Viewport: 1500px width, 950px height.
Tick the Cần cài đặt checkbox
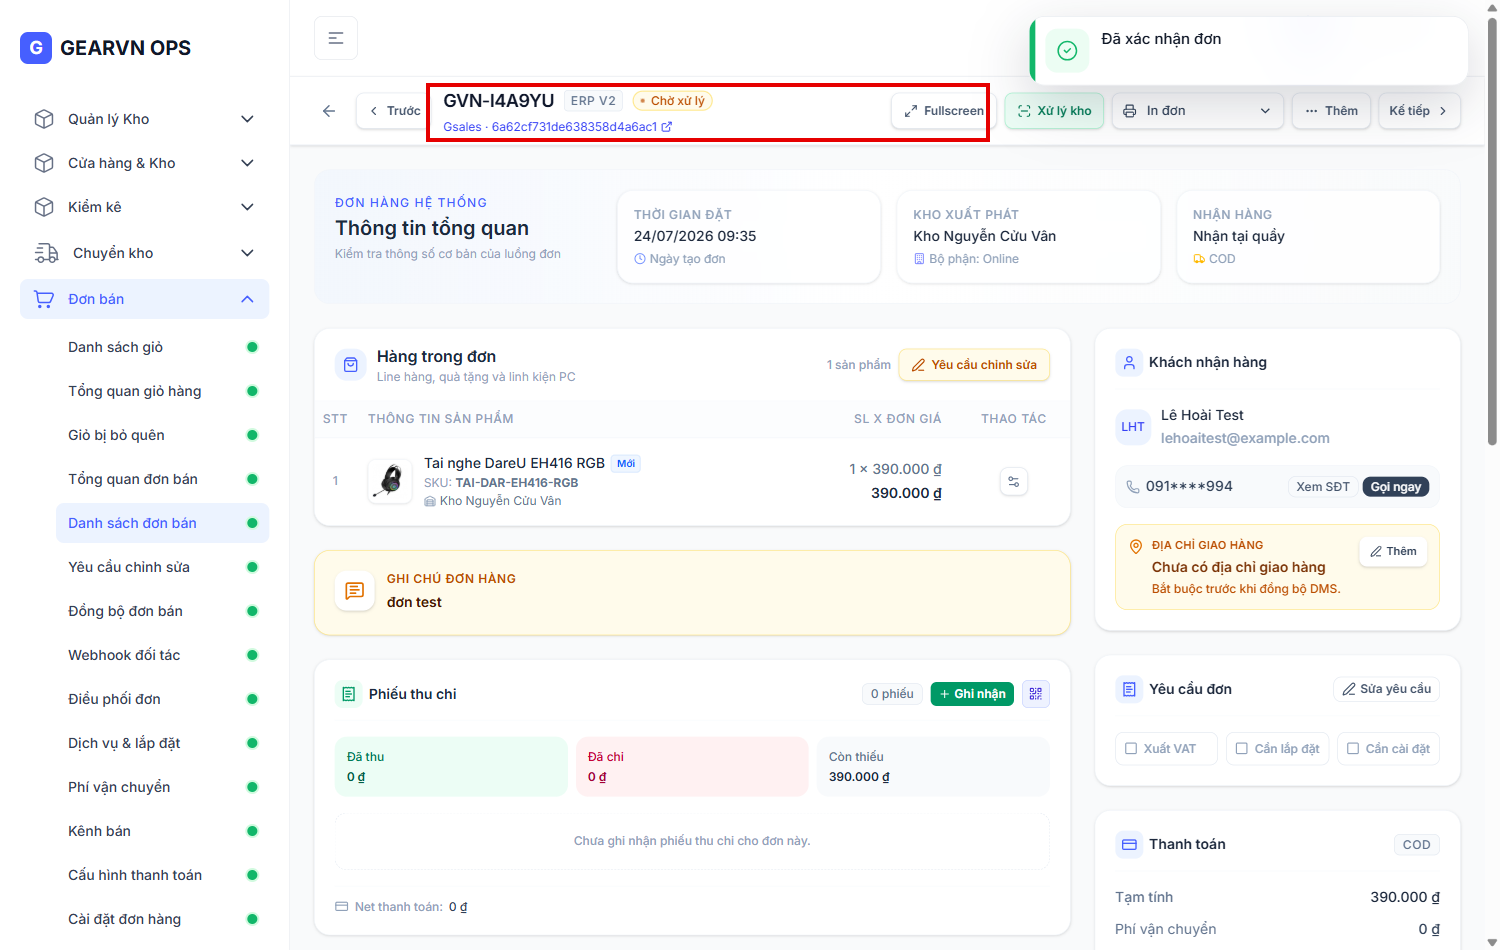tap(1353, 748)
